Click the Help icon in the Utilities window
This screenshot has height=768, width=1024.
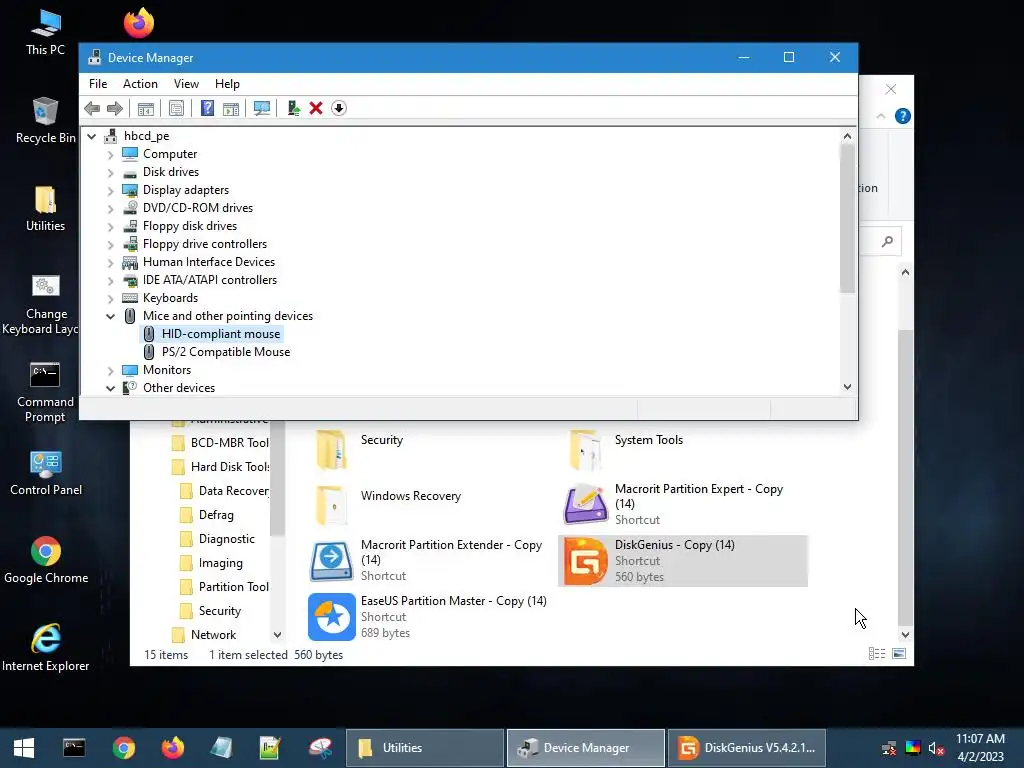click(x=903, y=116)
